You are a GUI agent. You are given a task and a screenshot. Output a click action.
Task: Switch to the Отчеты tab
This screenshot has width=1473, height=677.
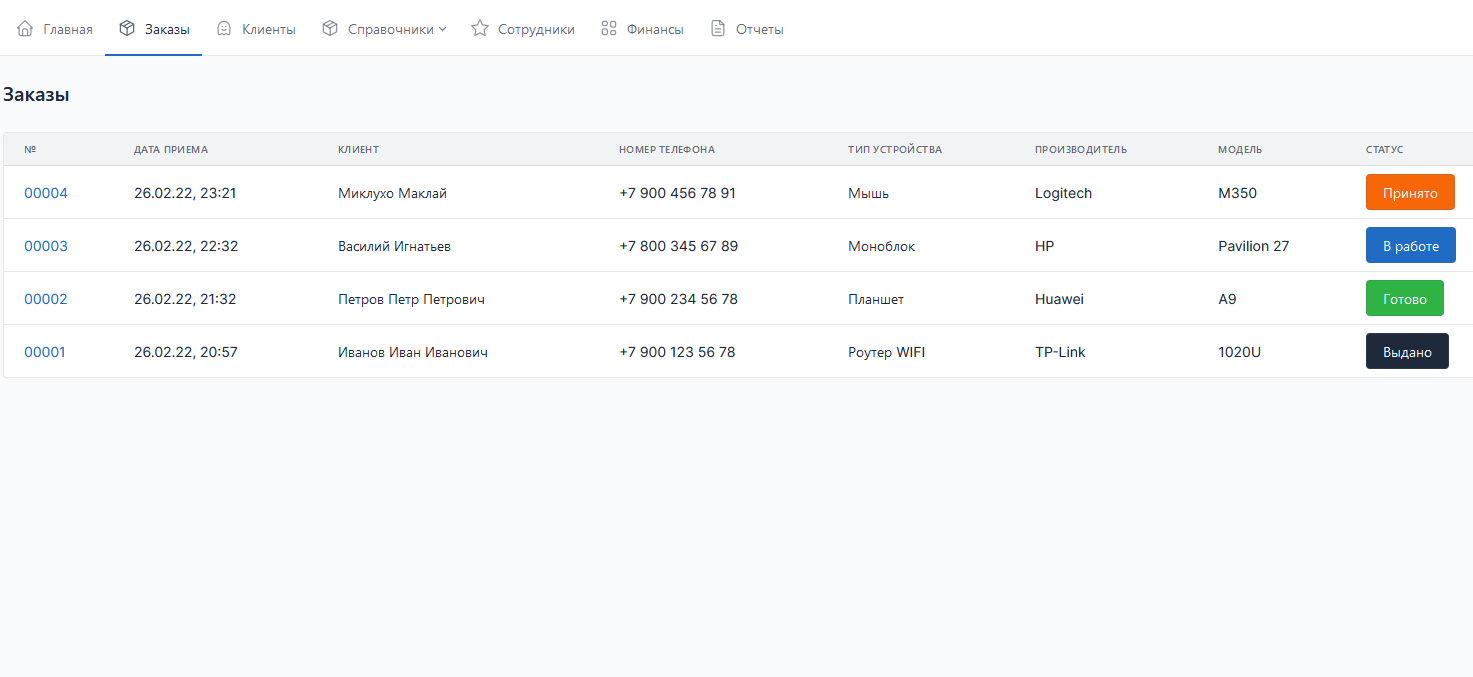tap(759, 30)
